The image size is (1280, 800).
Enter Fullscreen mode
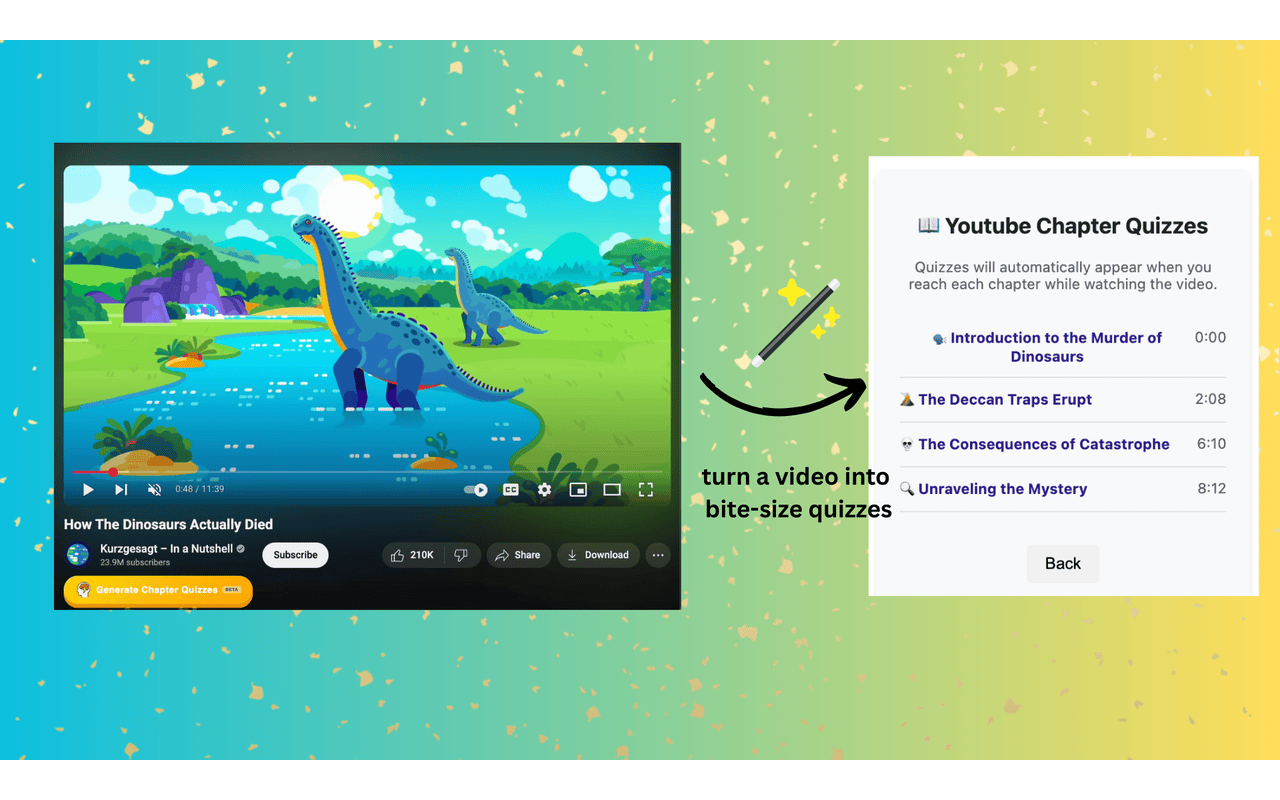645,489
